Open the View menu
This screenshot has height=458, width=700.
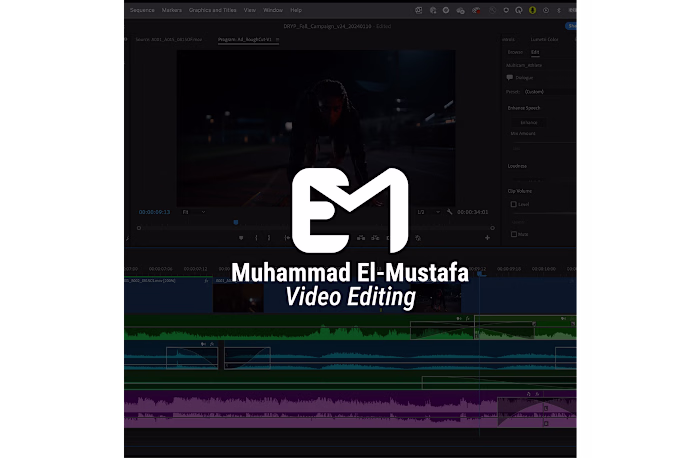(250, 10)
